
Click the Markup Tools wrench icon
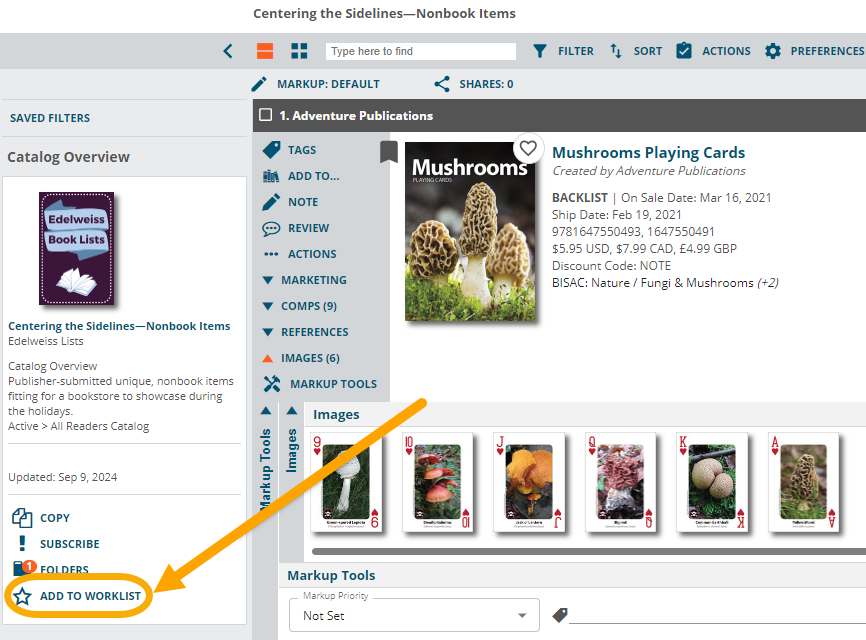(x=272, y=384)
